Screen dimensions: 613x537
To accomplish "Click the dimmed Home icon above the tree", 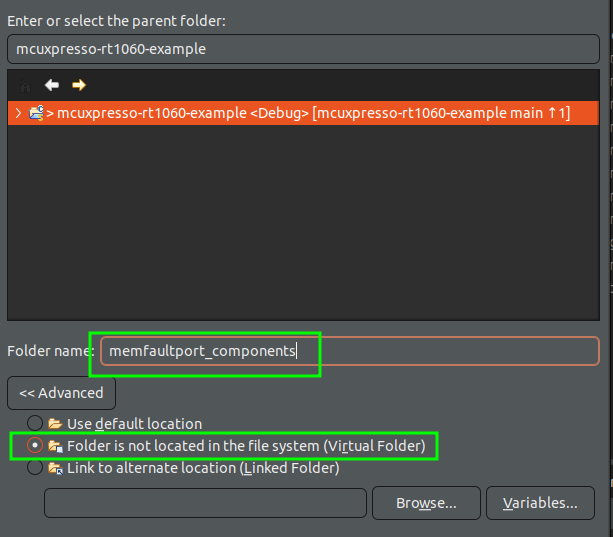I will coord(25,86).
